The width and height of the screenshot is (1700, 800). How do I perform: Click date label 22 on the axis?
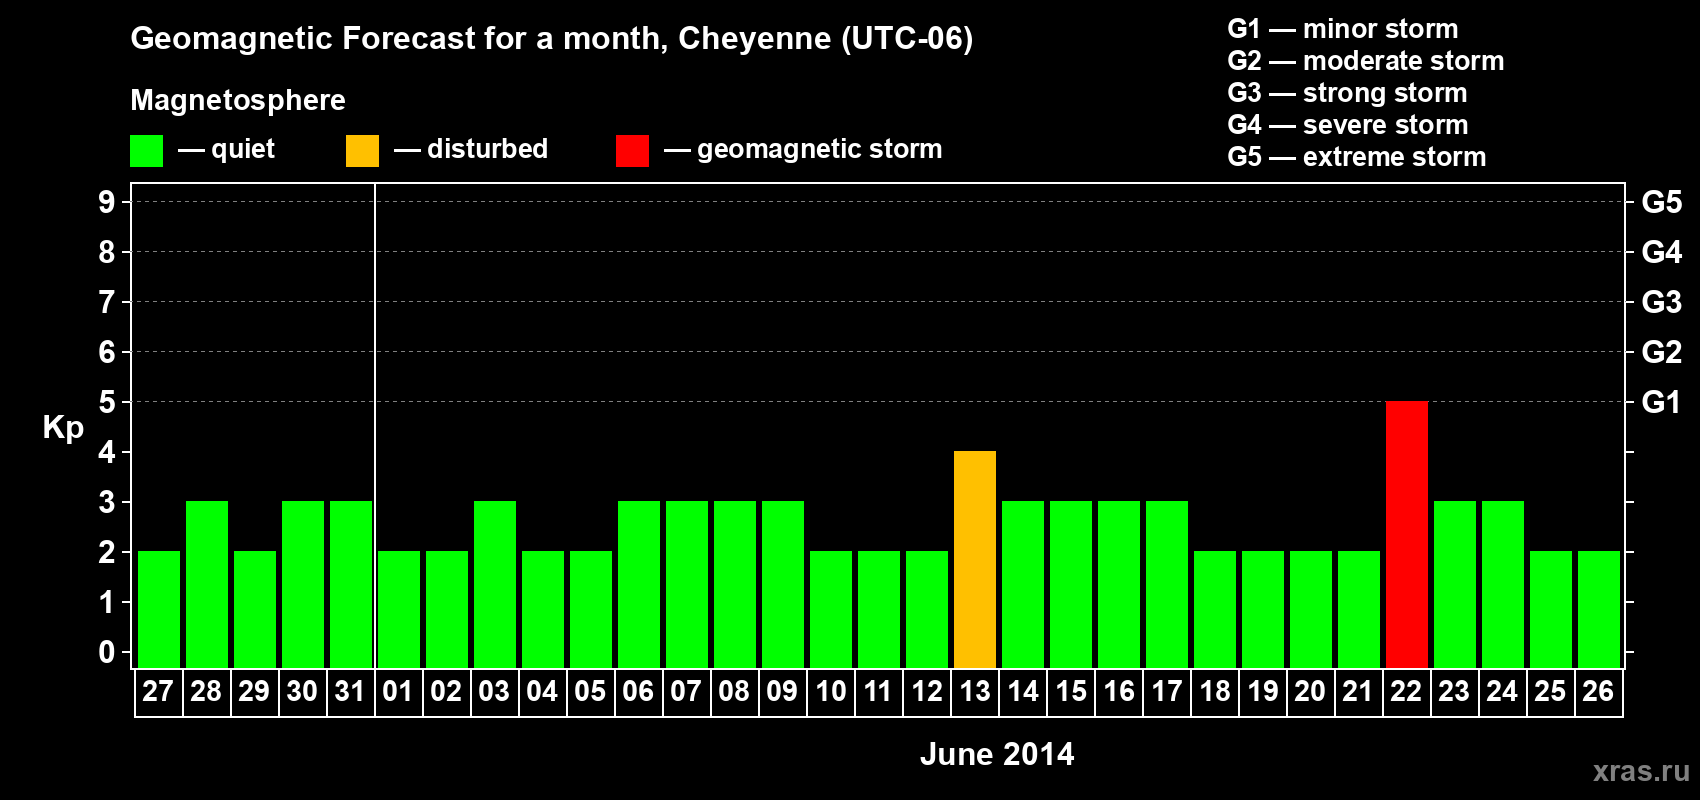1406,692
